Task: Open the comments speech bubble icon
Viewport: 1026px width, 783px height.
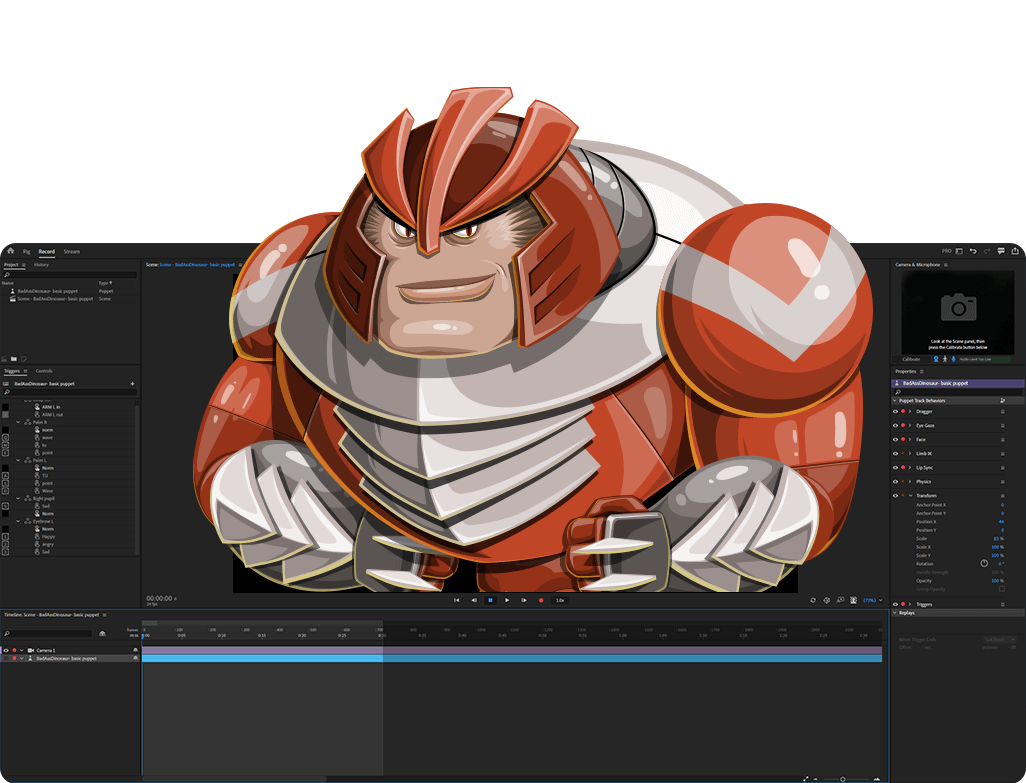Action: point(1001,251)
